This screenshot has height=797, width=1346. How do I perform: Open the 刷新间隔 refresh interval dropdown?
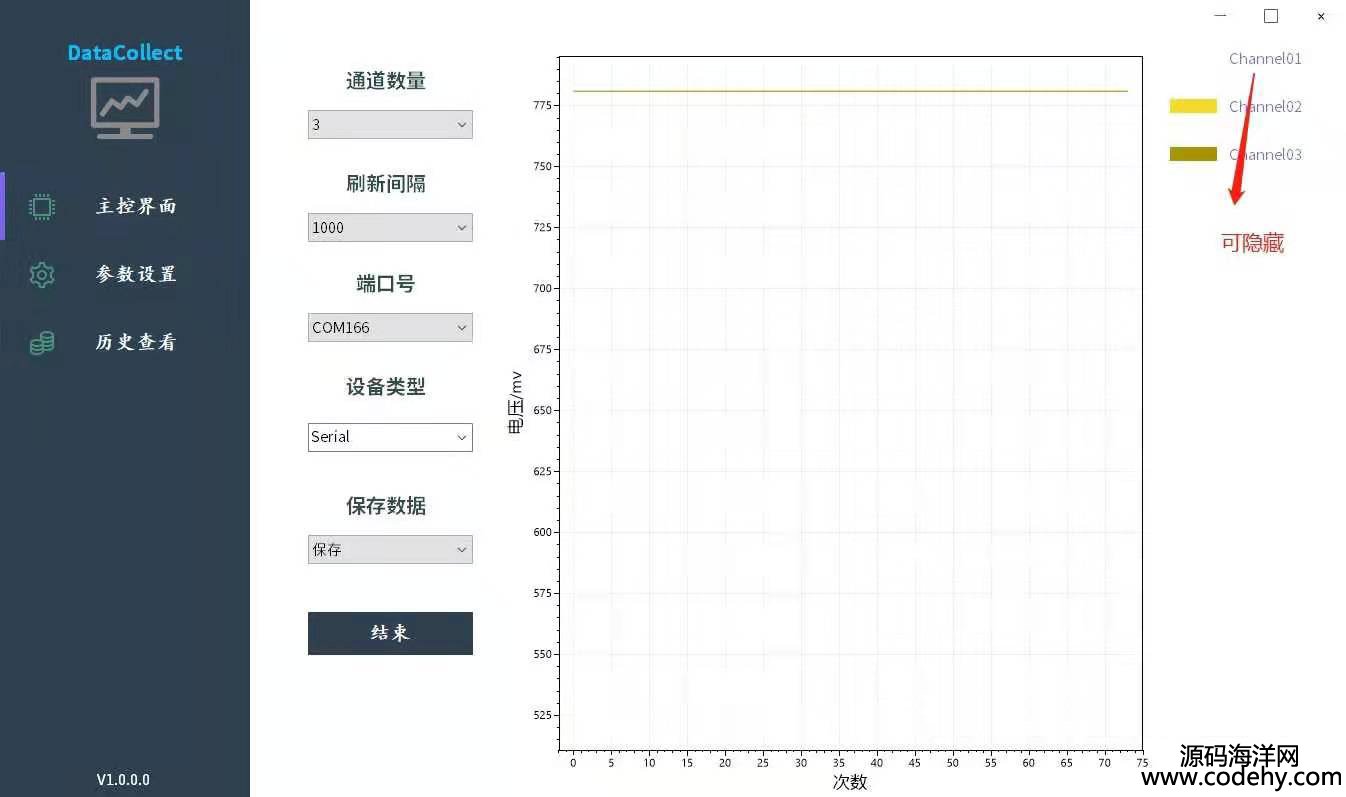[390, 228]
